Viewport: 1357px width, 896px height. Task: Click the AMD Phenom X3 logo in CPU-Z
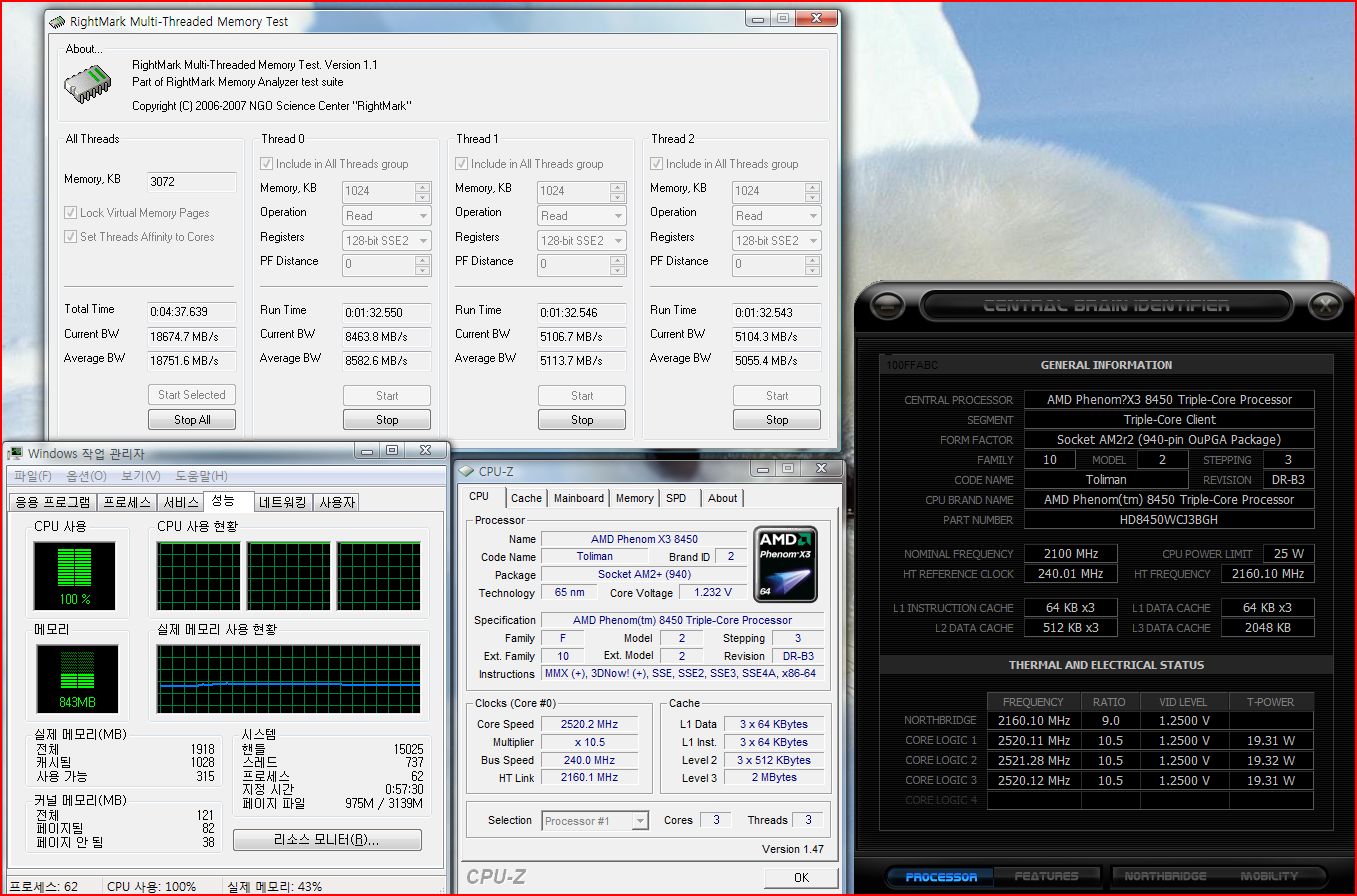coord(785,564)
